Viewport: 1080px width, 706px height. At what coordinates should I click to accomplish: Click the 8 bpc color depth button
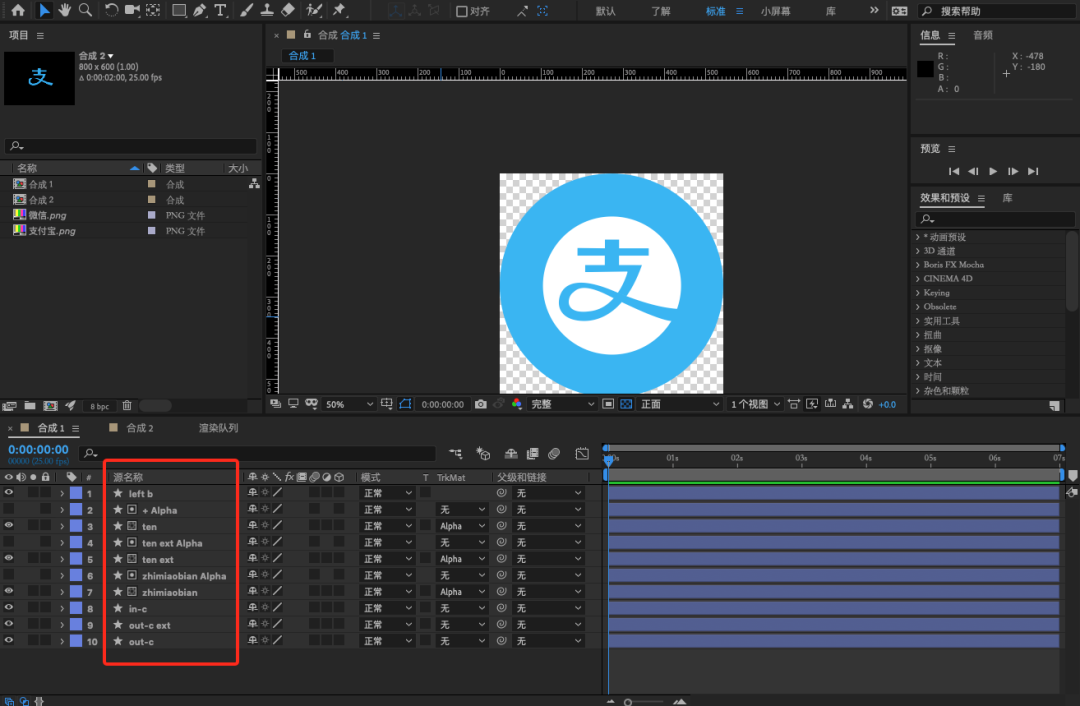pos(100,406)
